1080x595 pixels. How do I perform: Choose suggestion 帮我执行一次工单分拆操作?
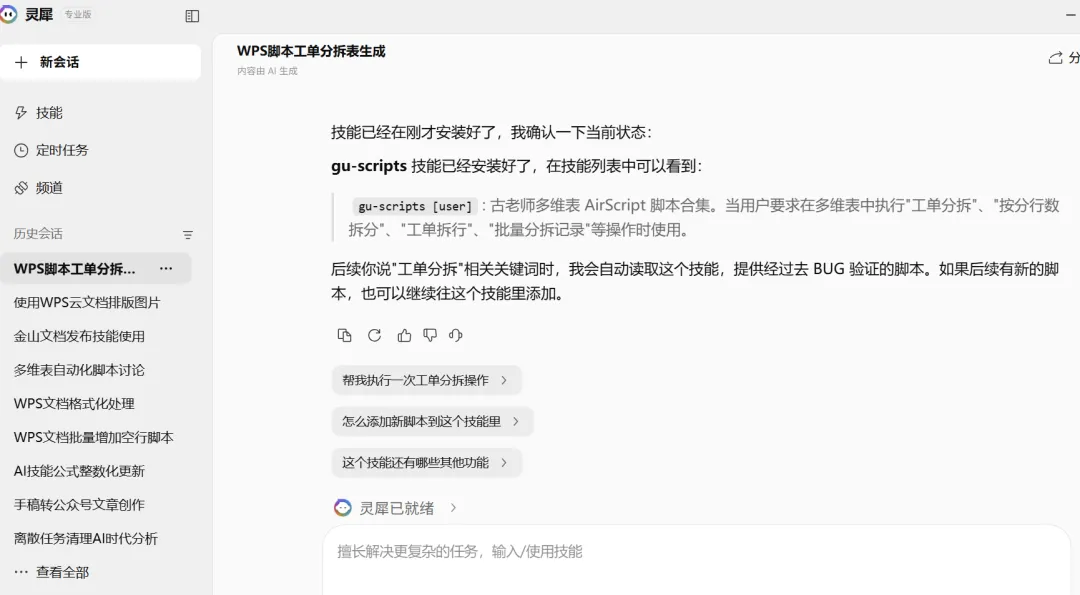(426, 380)
